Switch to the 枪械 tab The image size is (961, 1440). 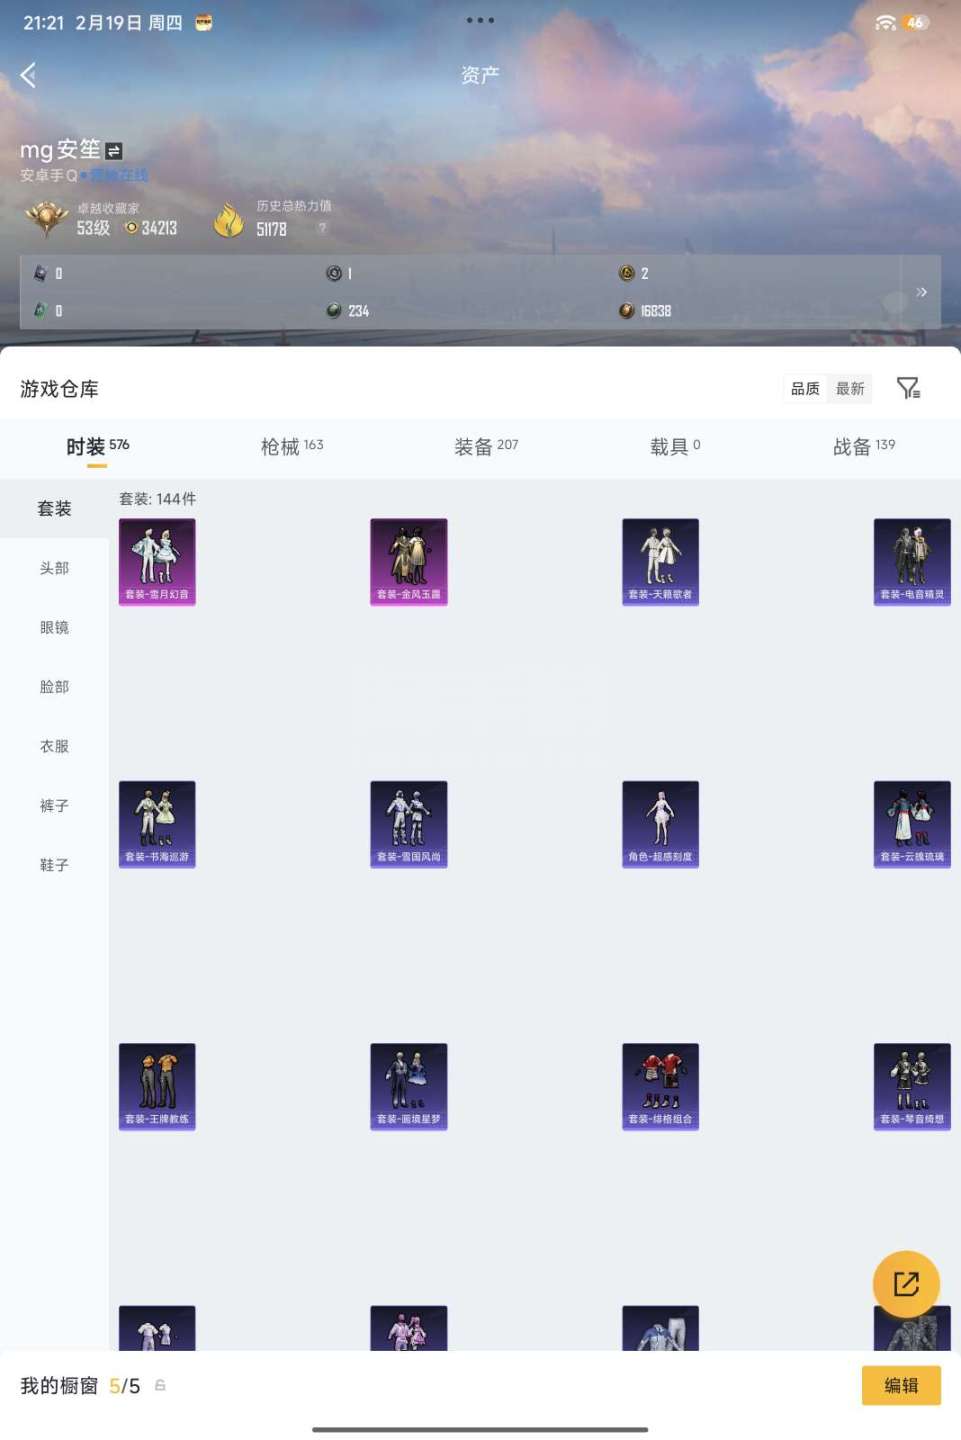pos(291,447)
